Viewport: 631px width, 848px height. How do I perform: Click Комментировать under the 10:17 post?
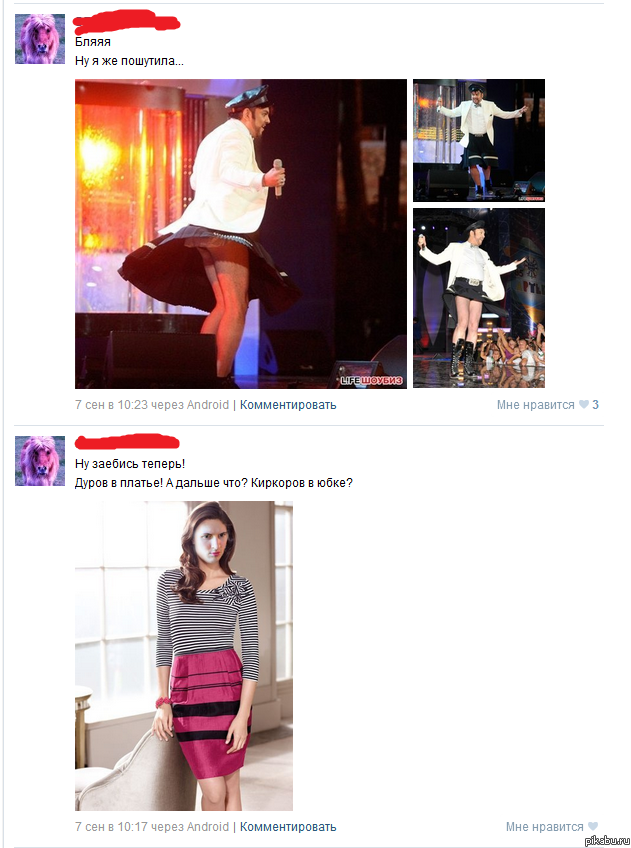coord(288,827)
